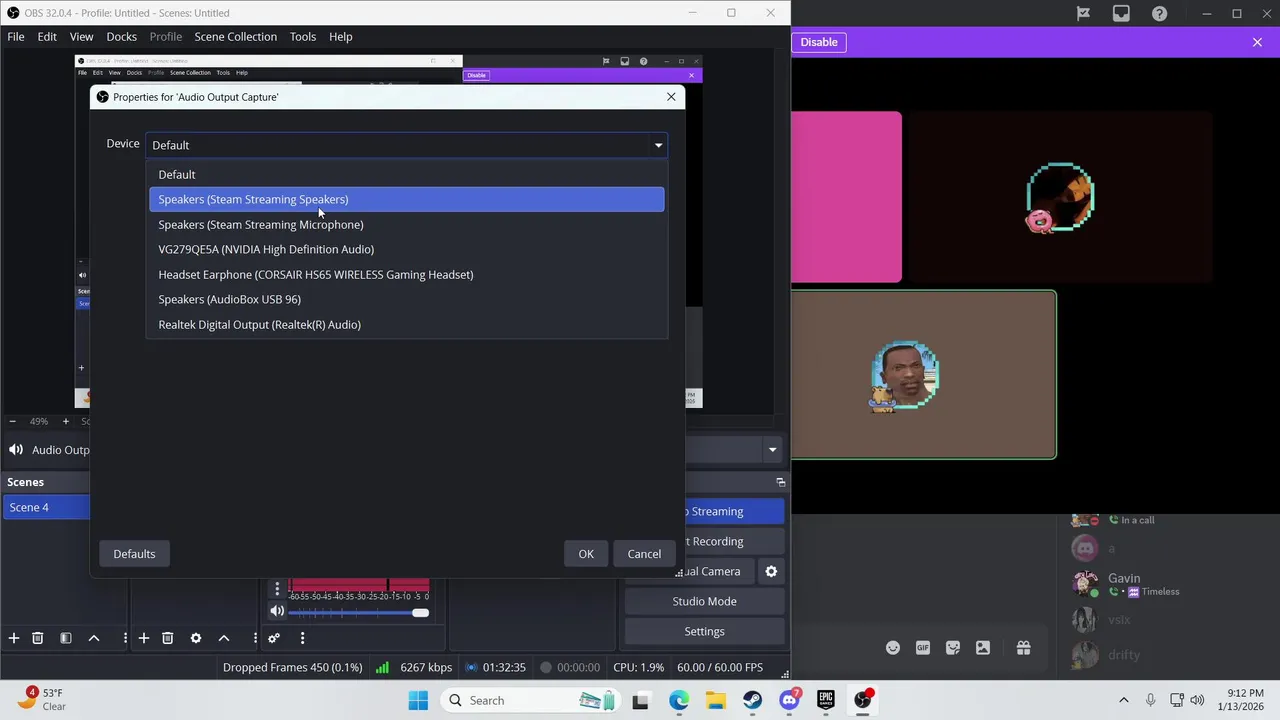Screen dimensions: 1280x720
Task: Show hidden system tray icons chevron
Action: [x=1123, y=700]
